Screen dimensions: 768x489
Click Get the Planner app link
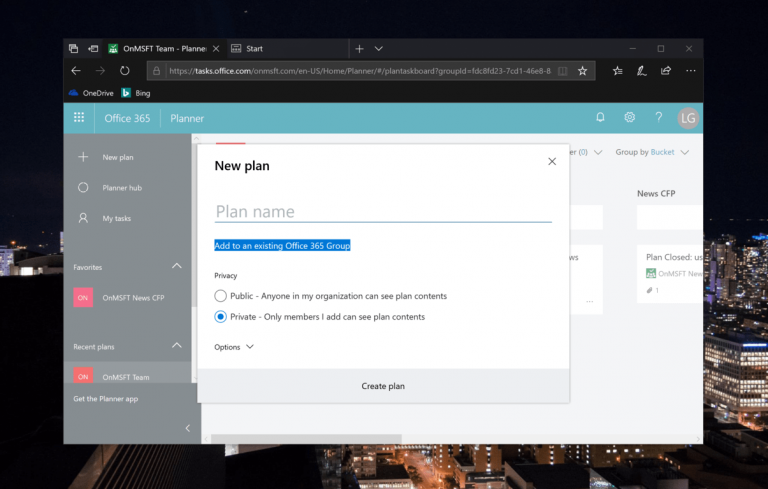click(x=106, y=399)
